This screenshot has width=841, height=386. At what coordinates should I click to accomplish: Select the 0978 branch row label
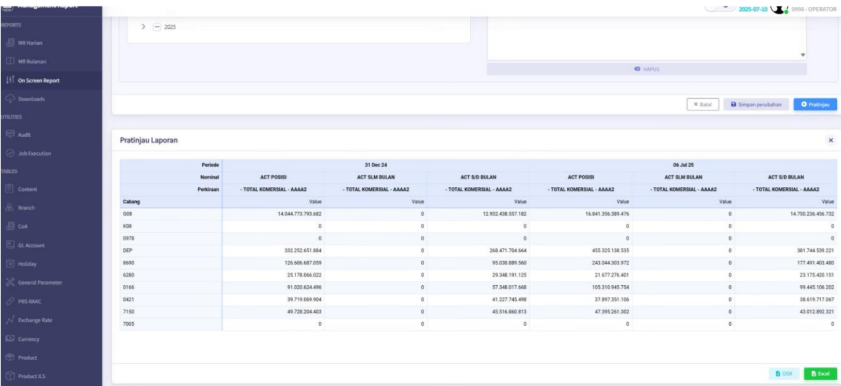pyautogui.click(x=128, y=239)
